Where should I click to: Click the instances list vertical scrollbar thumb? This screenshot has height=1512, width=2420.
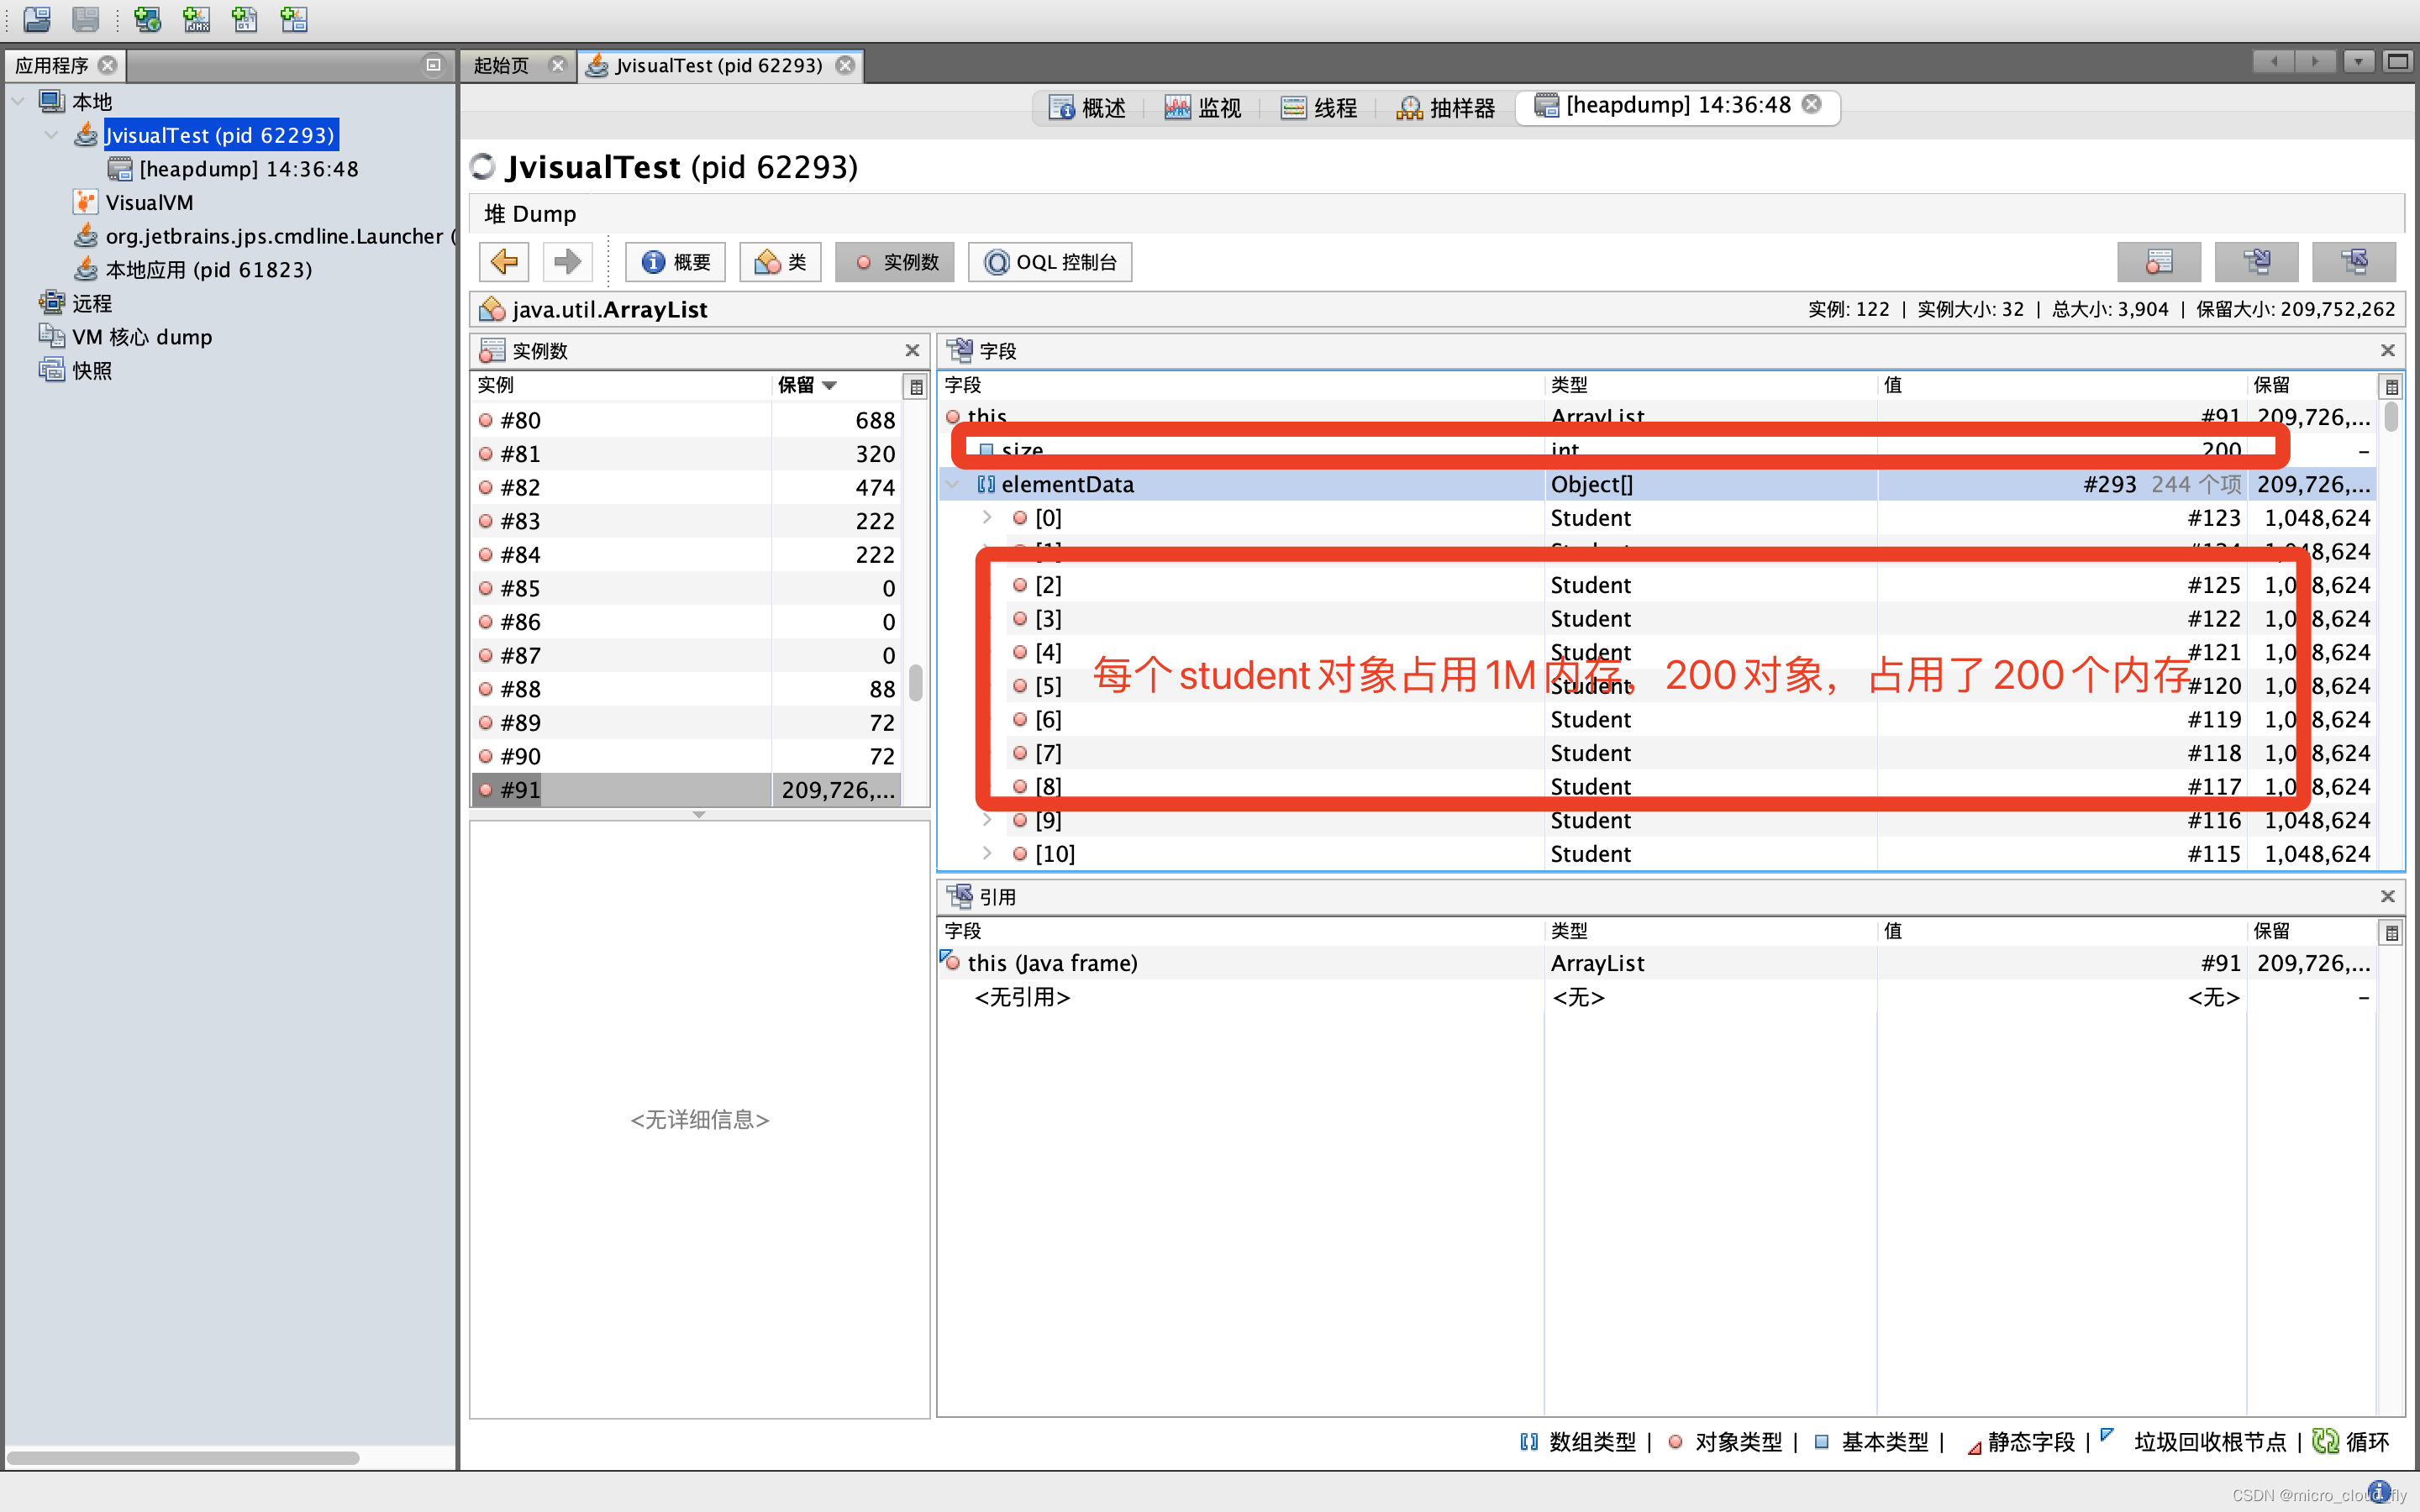pyautogui.click(x=915, y=683)
